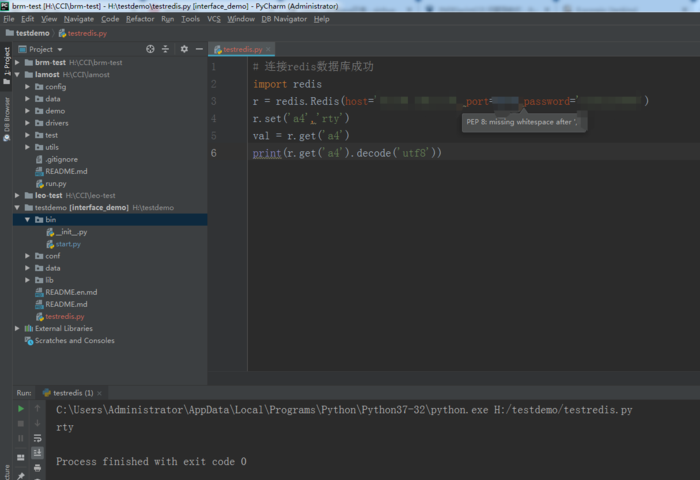
Task: Click the 'rty' console output line
Action: 65,427
